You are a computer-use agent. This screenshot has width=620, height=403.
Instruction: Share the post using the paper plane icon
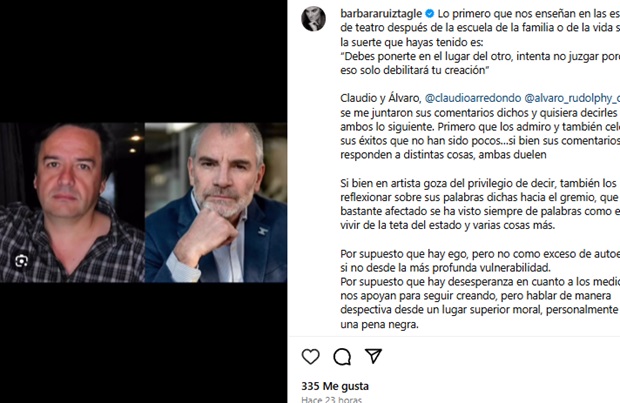tap(373, 356)
